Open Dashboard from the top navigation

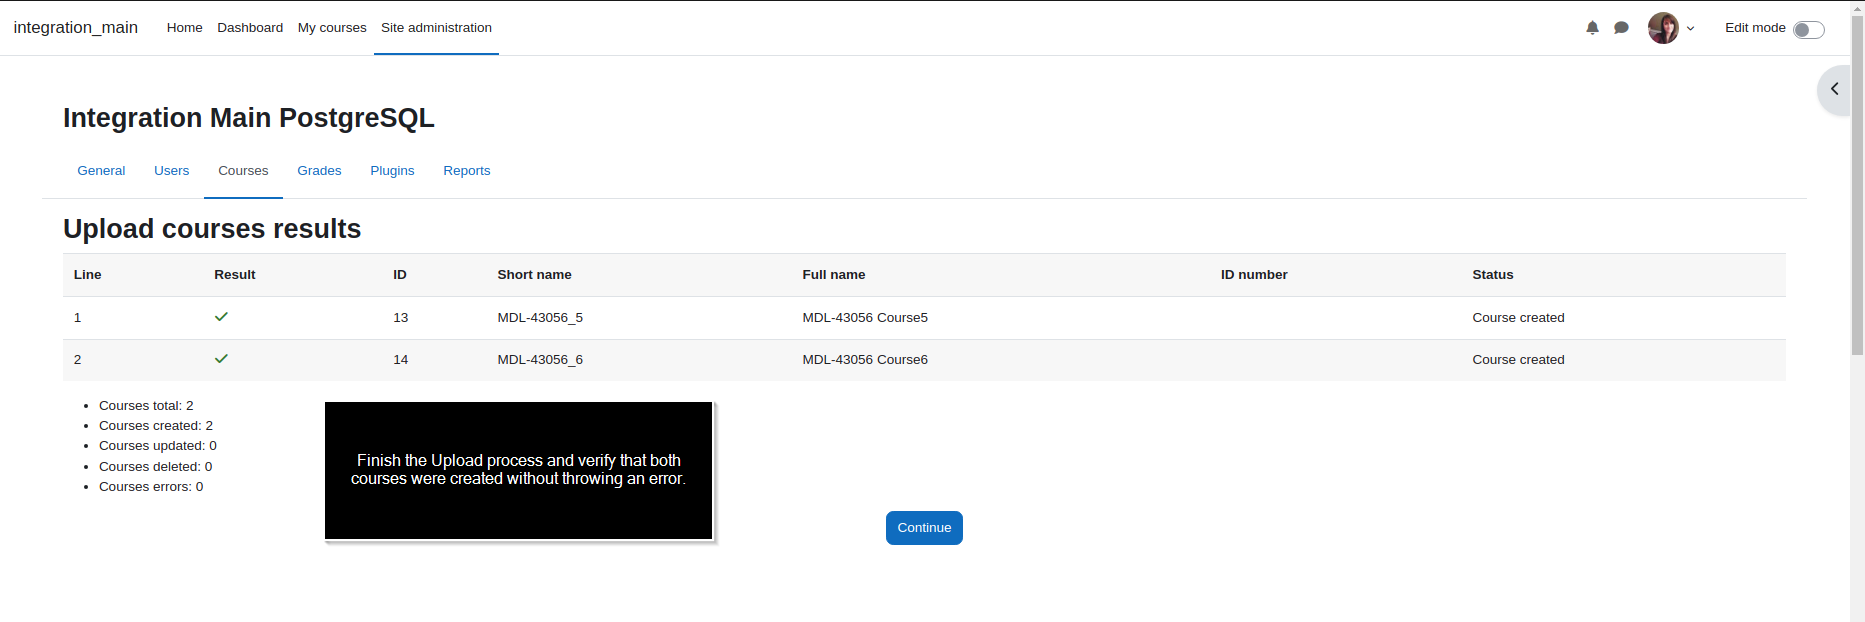[x=250, y=28]
